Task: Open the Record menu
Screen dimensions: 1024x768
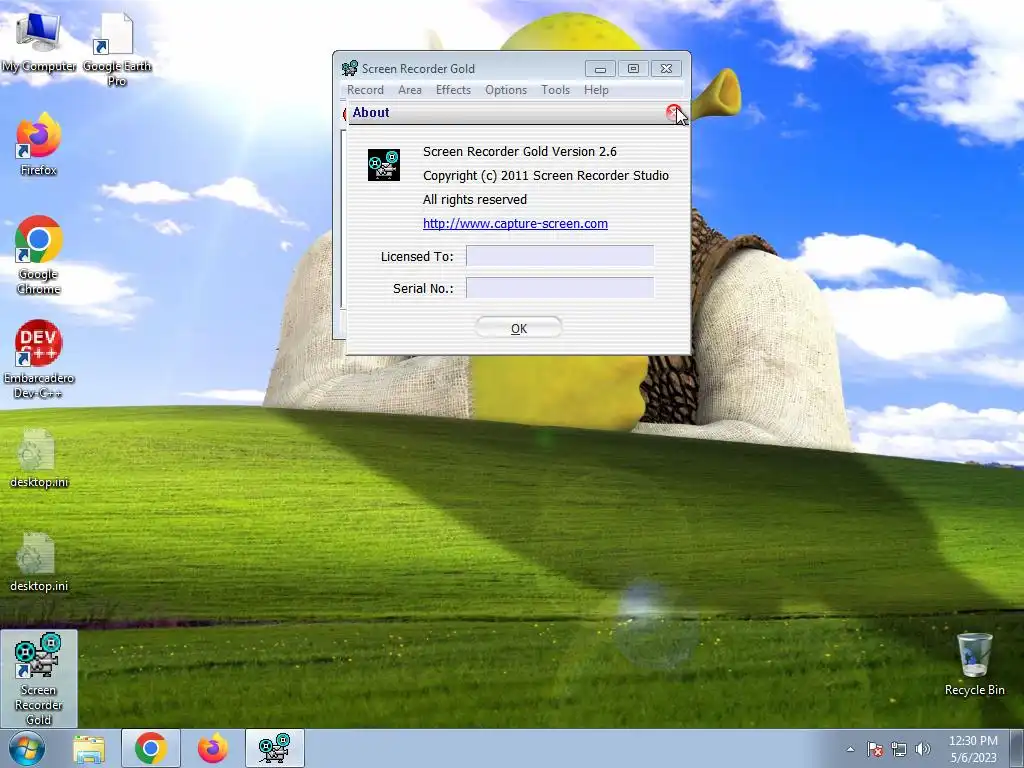Action: [x=365, y=90]
